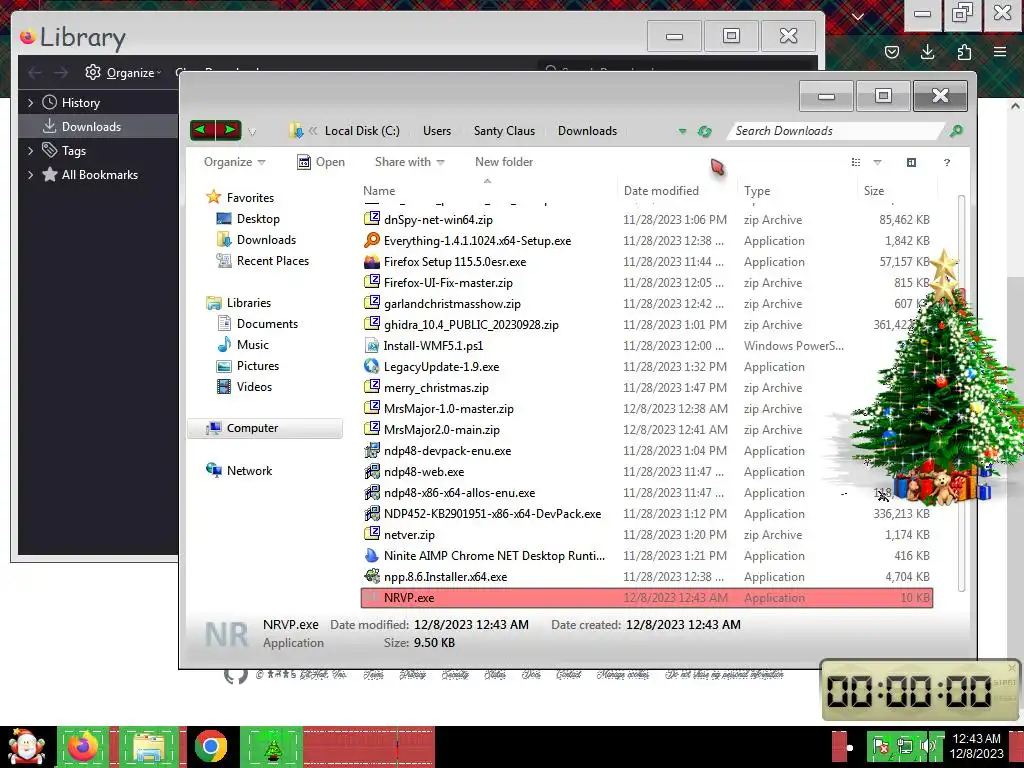Click dnSpy-net-win64.zip file icon
Viewport: 1024px width, 768px height.
tap(372, 219)
